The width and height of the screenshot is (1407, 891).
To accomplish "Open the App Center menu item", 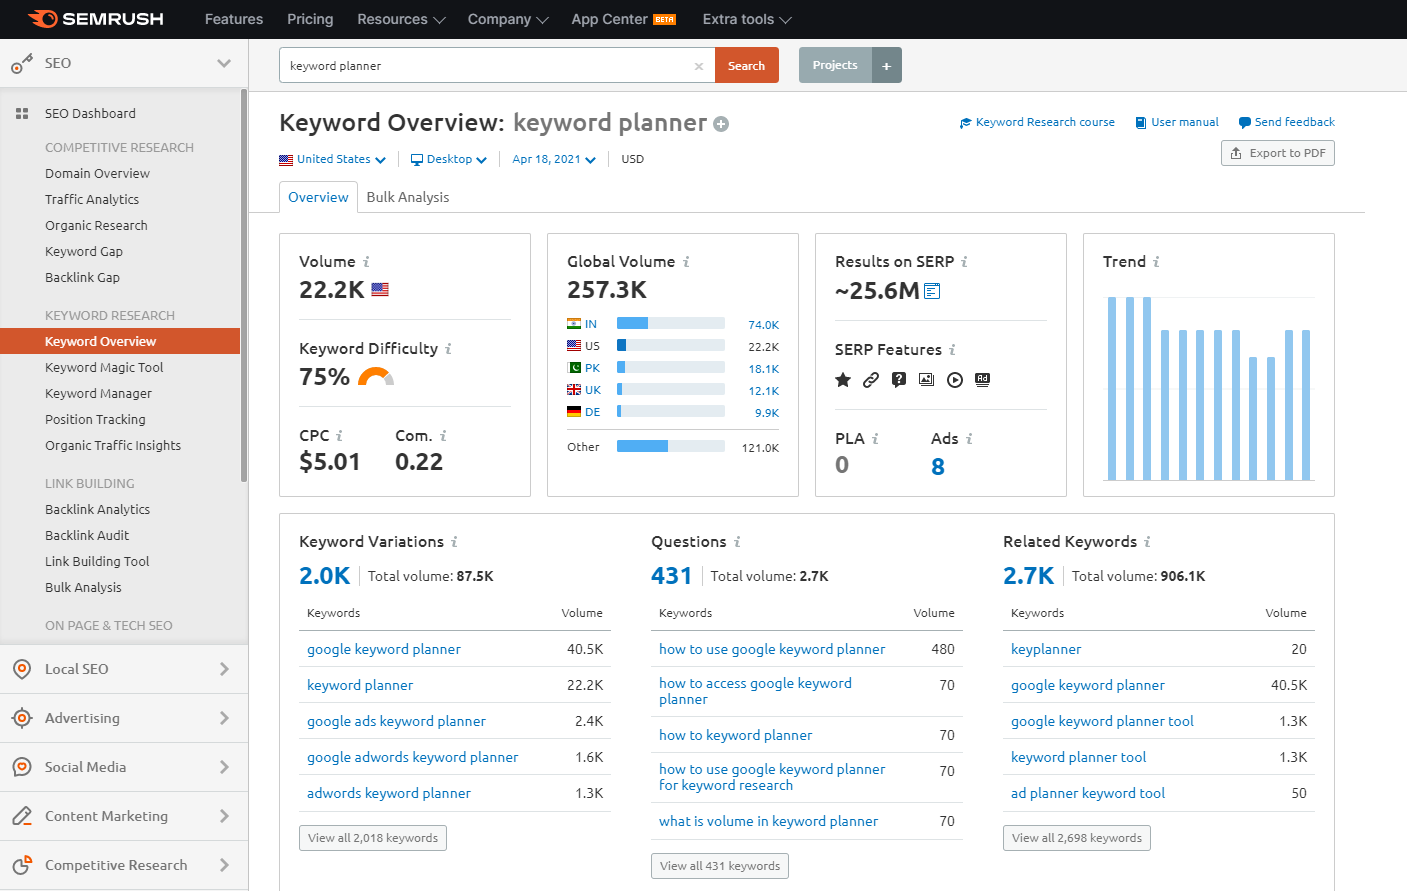I will click(x=624, y=19).
